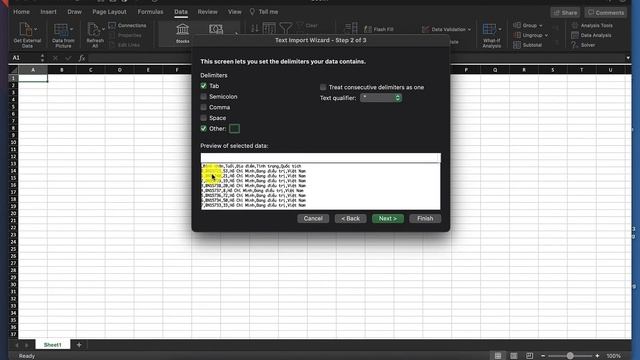This screenshot has height=360, width=640.
Task: Expand the Data Validation dropdown arrow
Action: click(x=469, y=29)
